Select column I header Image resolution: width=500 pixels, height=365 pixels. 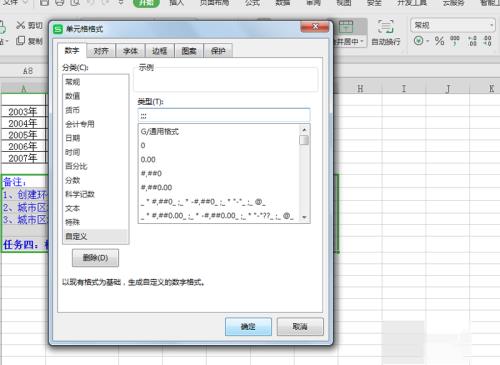pyautogui.click(x=404, y=88)
